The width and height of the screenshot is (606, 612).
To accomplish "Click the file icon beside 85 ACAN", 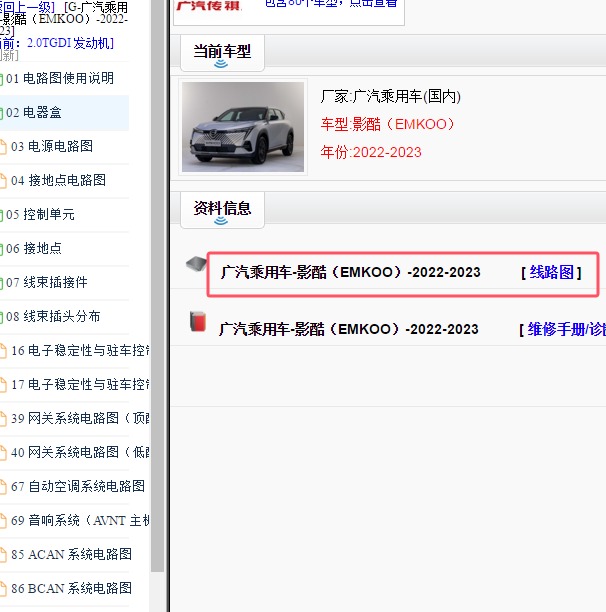I will (x=3, y=555).
